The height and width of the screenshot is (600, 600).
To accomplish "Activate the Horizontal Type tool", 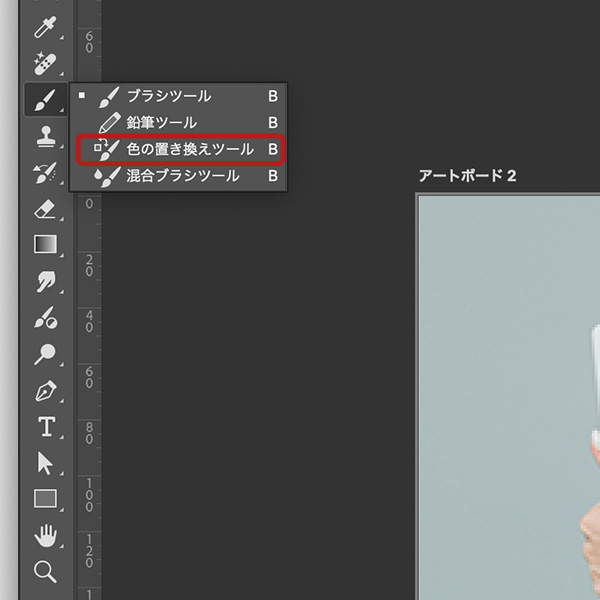I will [x=45, y=427].
